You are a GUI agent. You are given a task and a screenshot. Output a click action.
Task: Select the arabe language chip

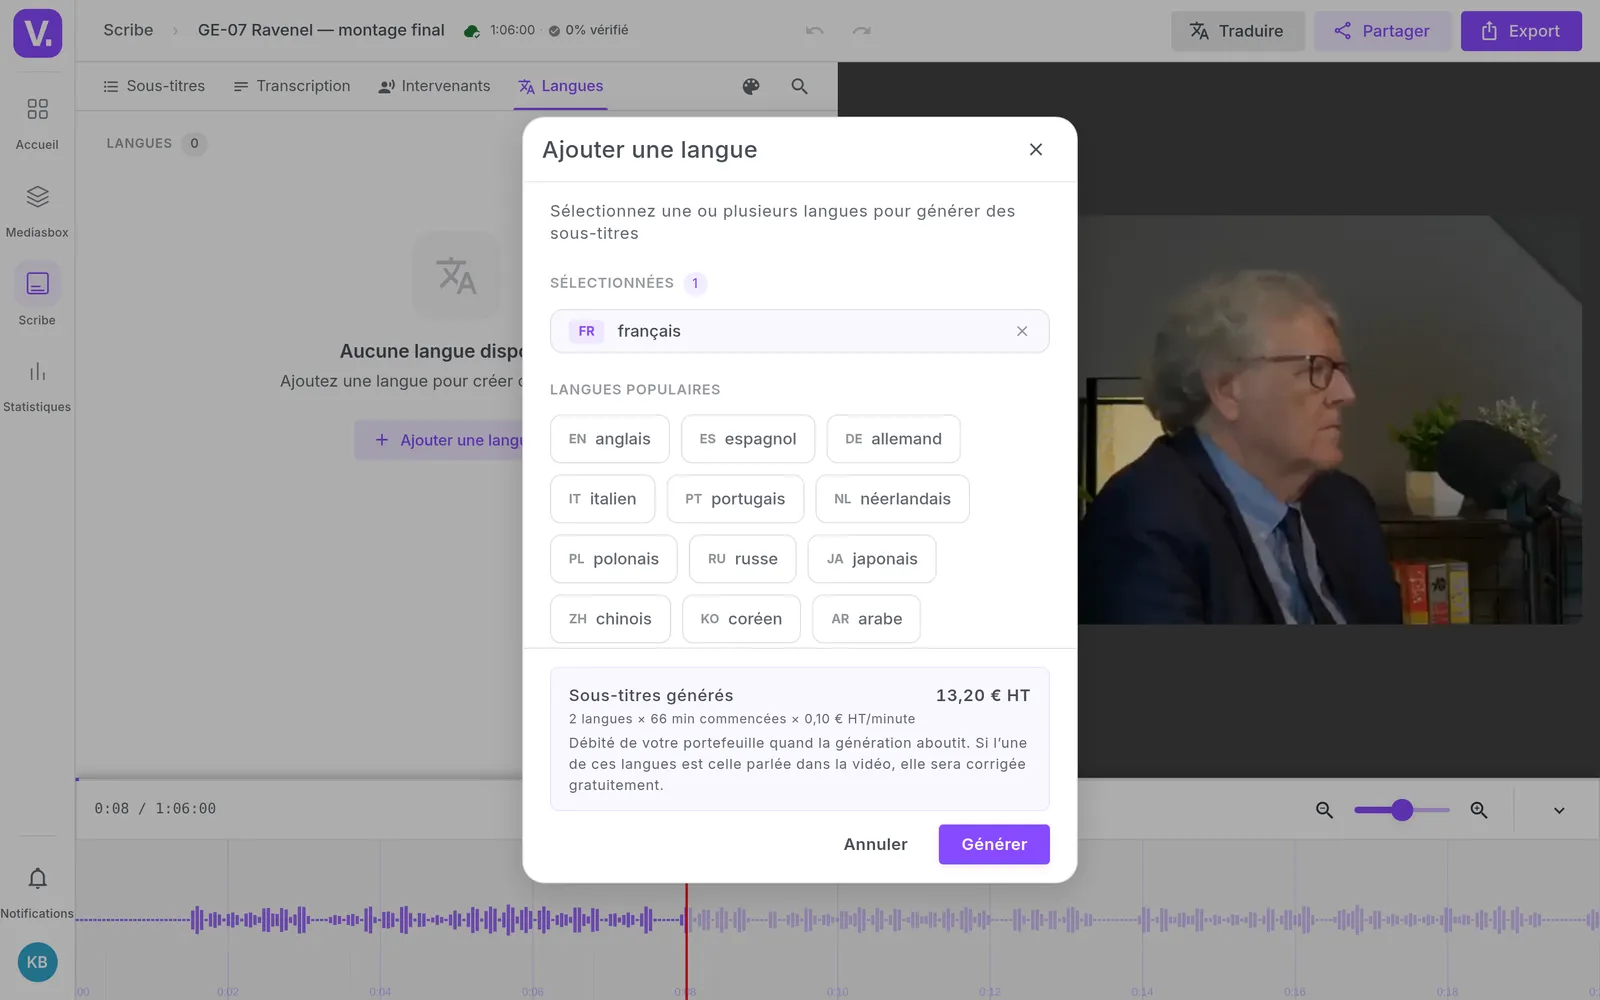tap(867, 619)
